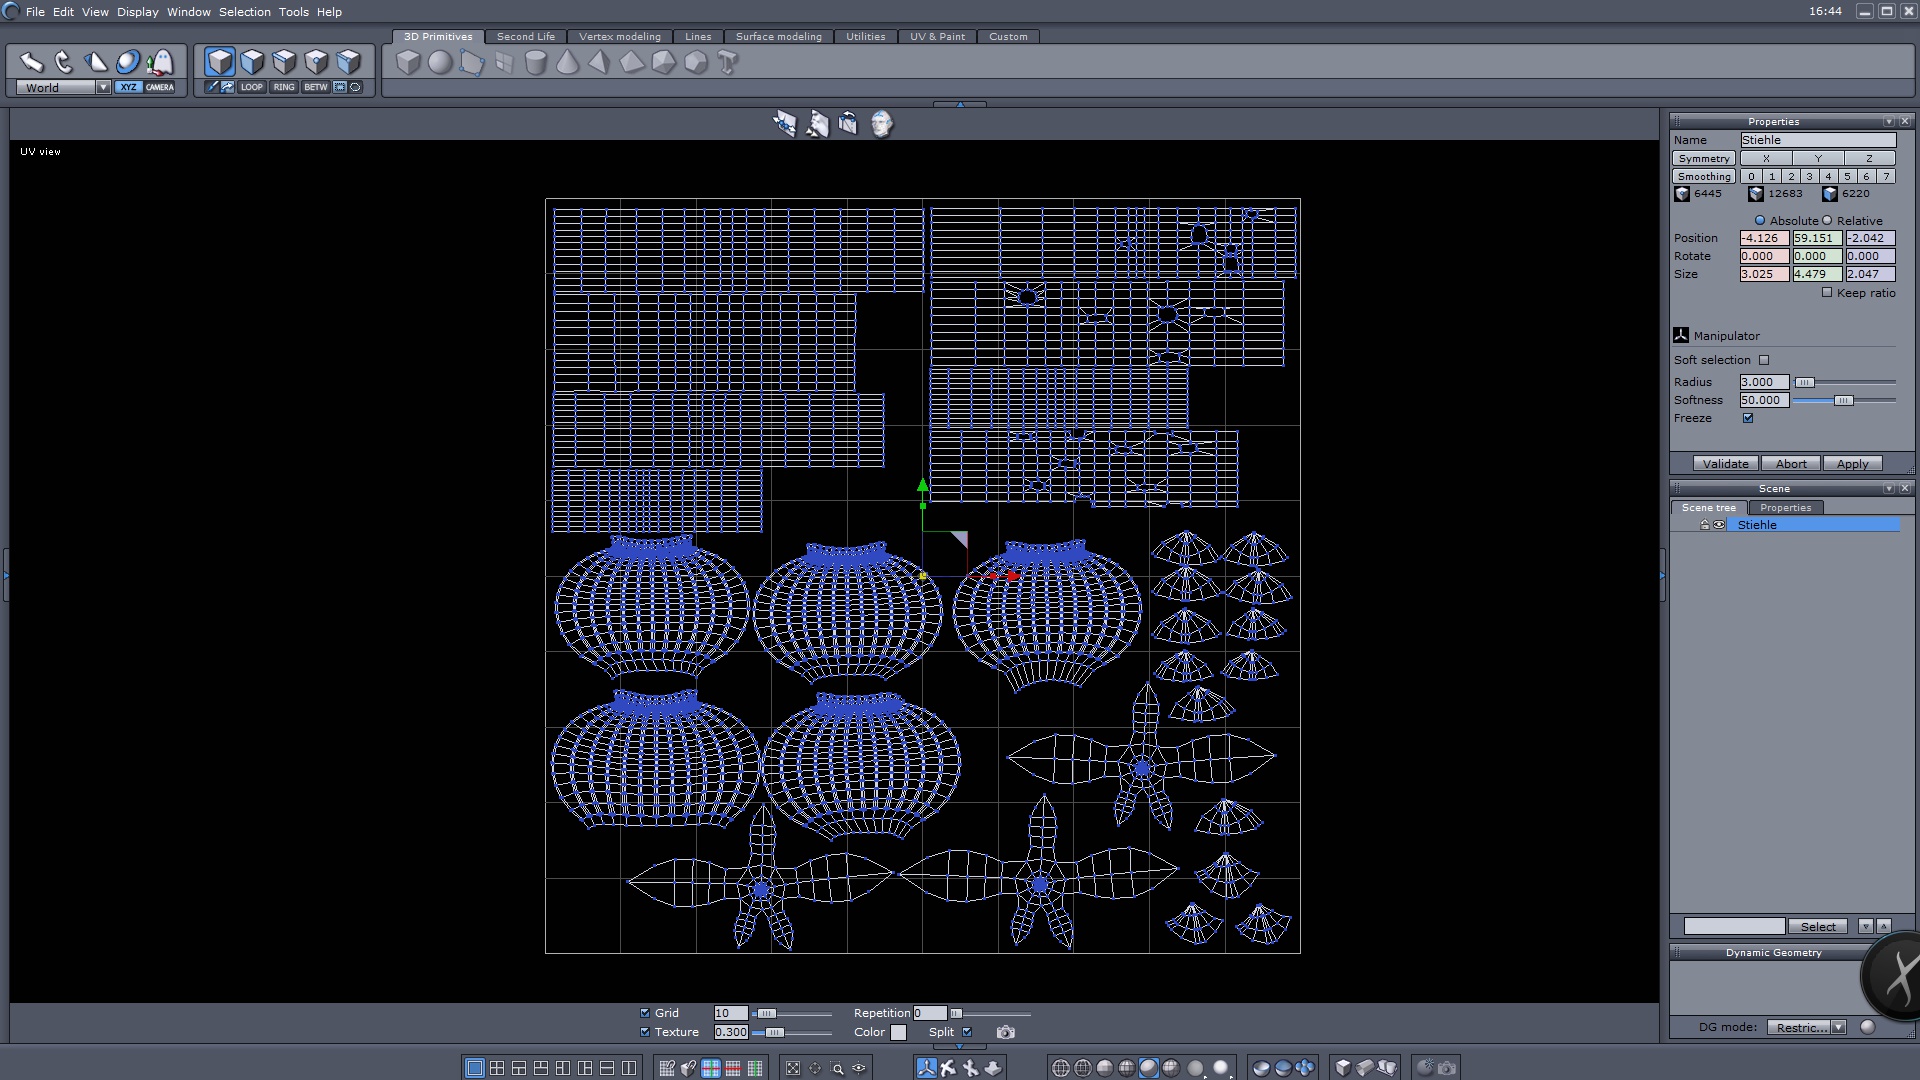Click the Apply button
The image size is (1920, 1080).
click(x=1852, y=464)
